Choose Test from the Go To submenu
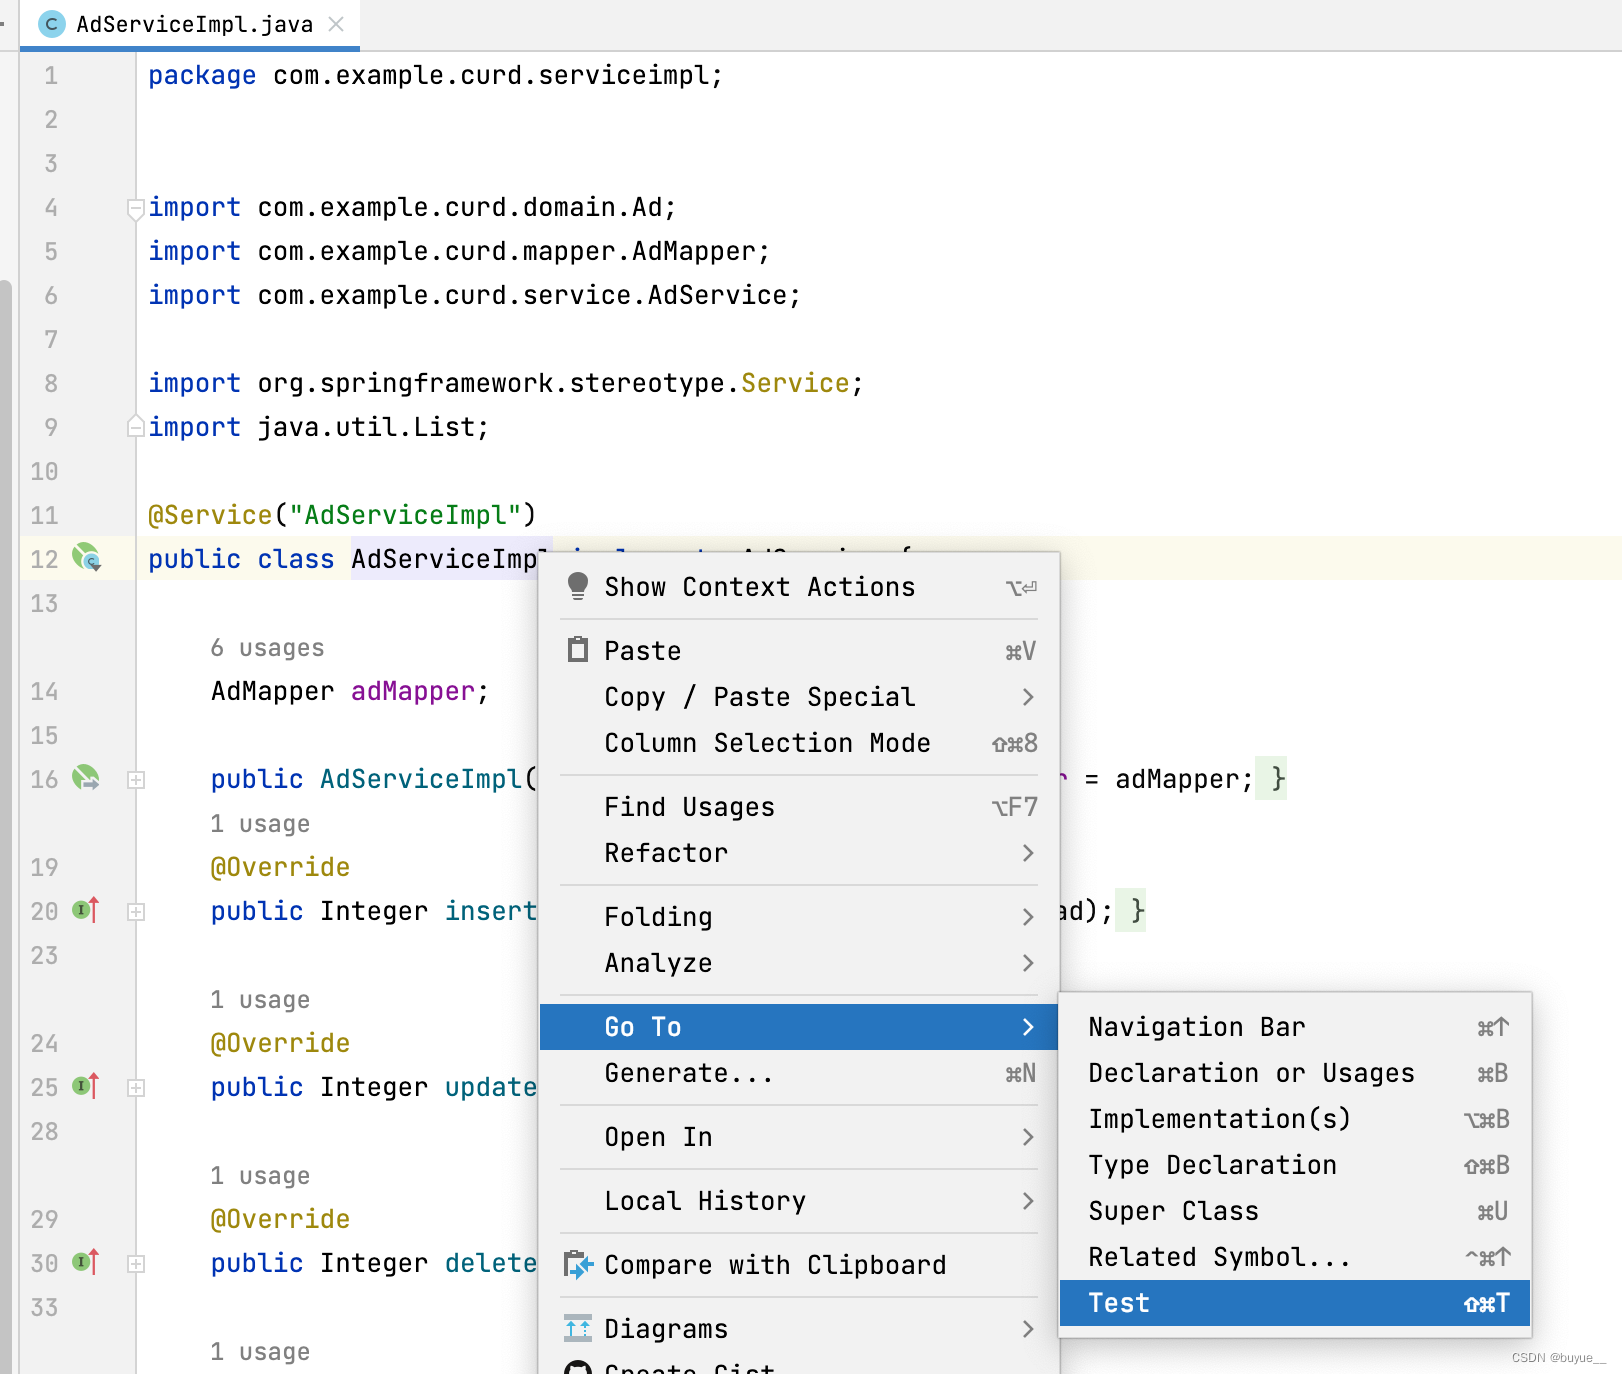The height and width of the screenshot is (1374, 1622). tap(1295, 1303)
